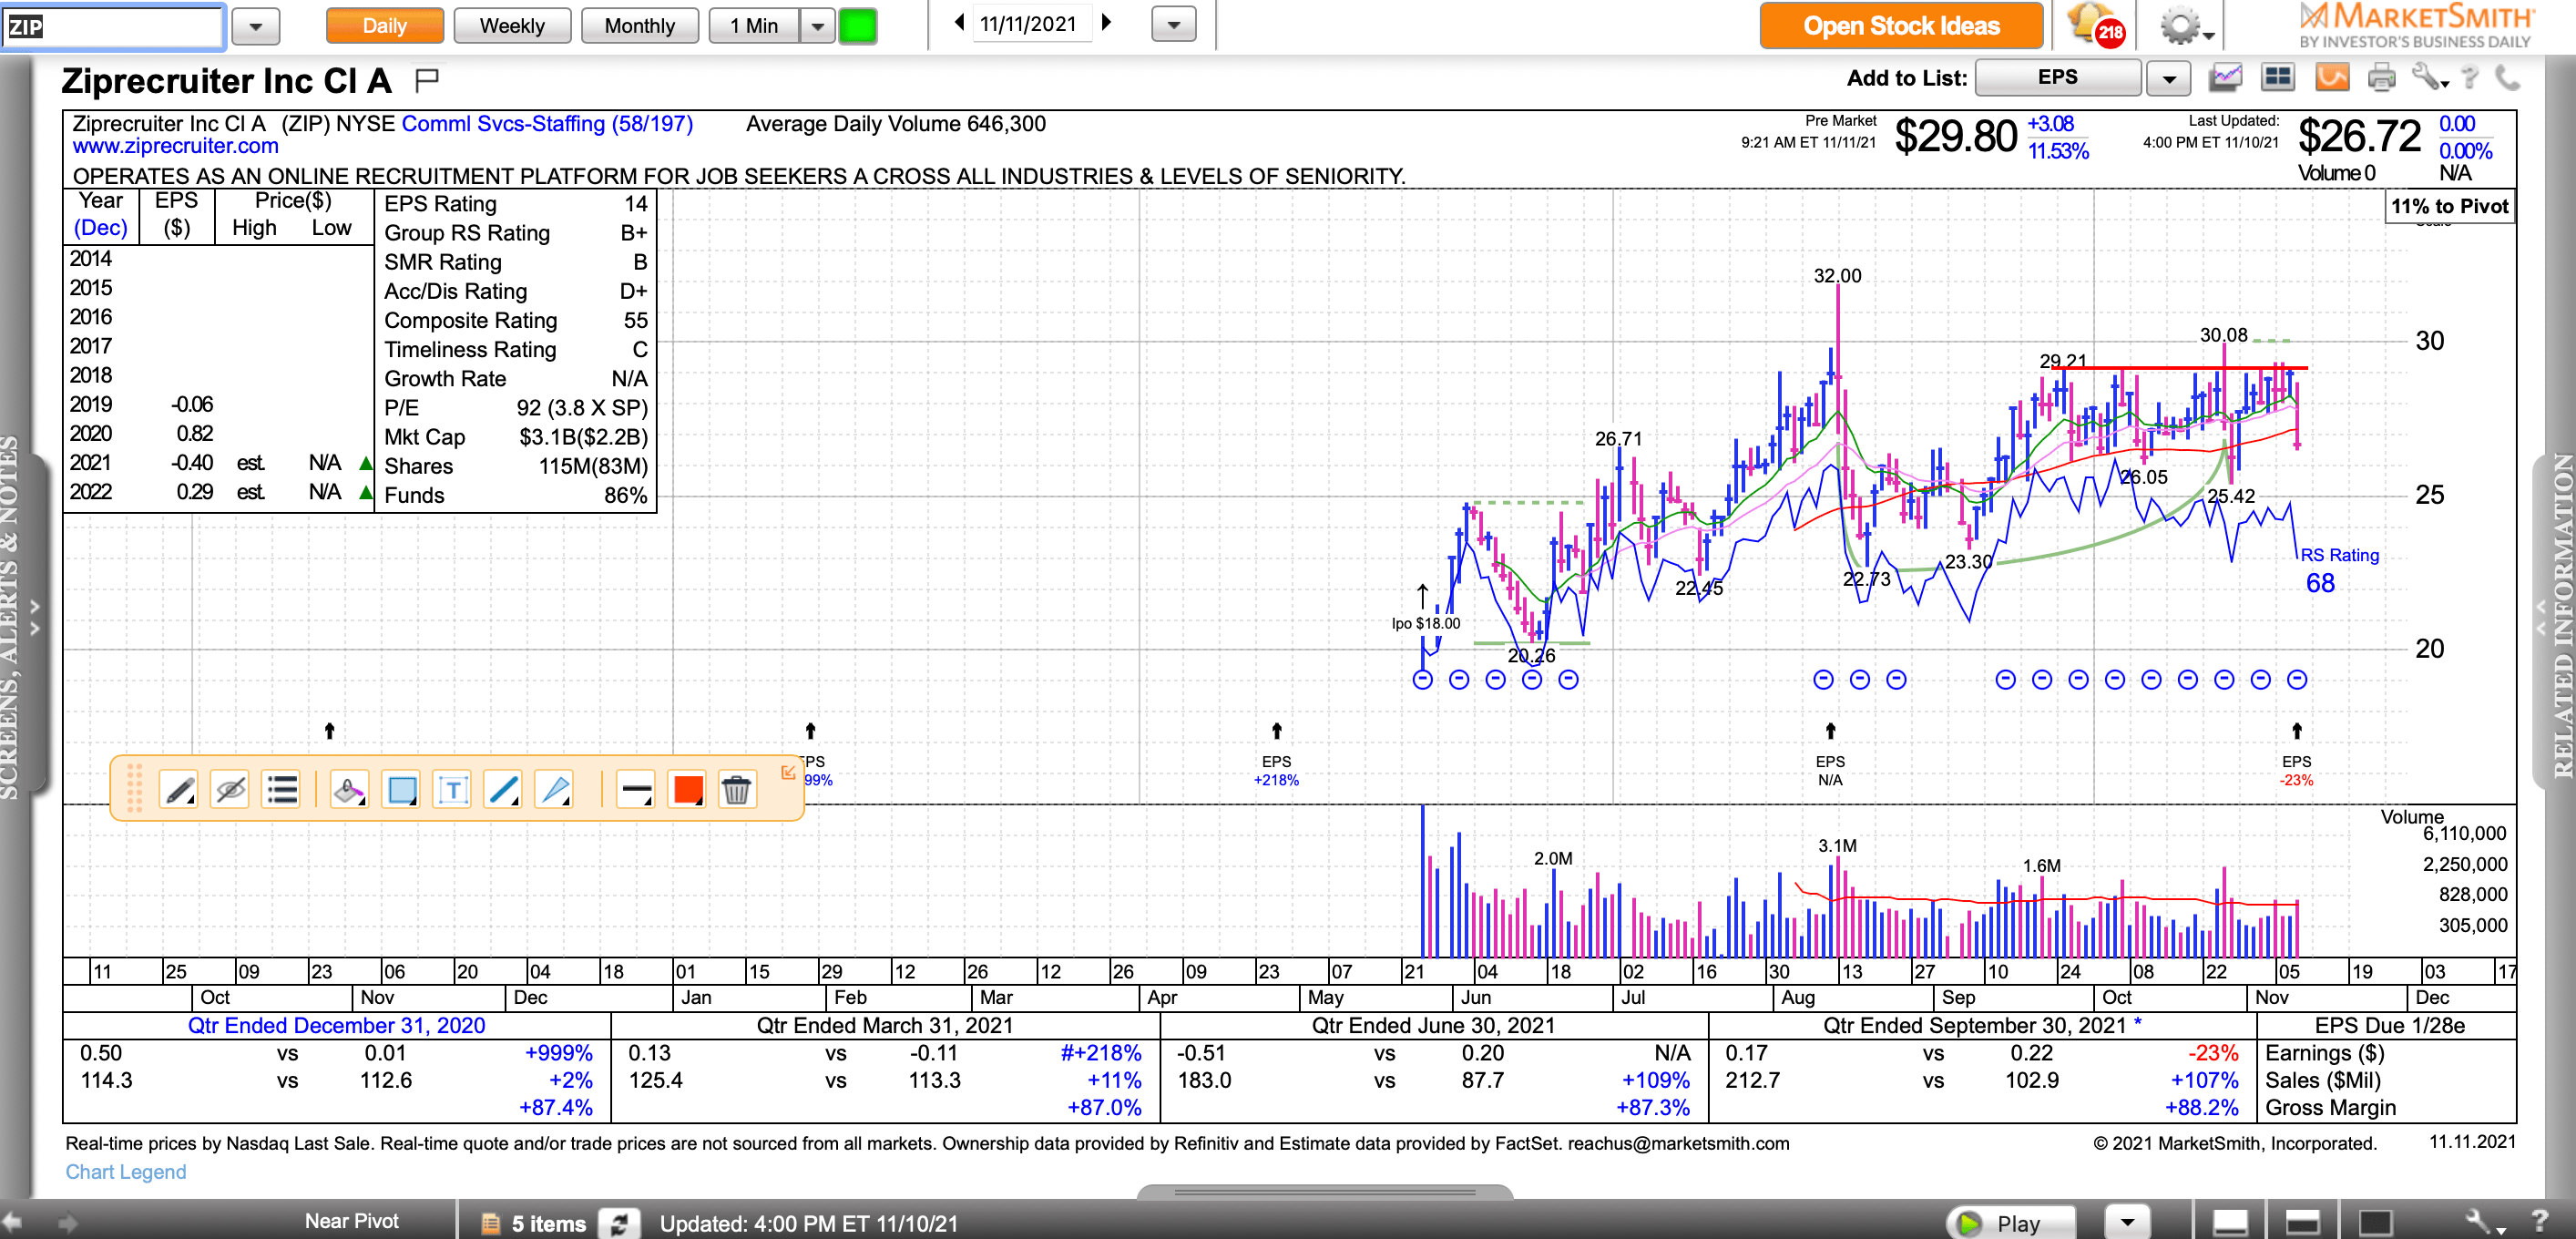The height and width of the screenshot is (1239, 2576).
Task: Select the Daily chart period
Action: pyautogui.click(x=384, y=26)
